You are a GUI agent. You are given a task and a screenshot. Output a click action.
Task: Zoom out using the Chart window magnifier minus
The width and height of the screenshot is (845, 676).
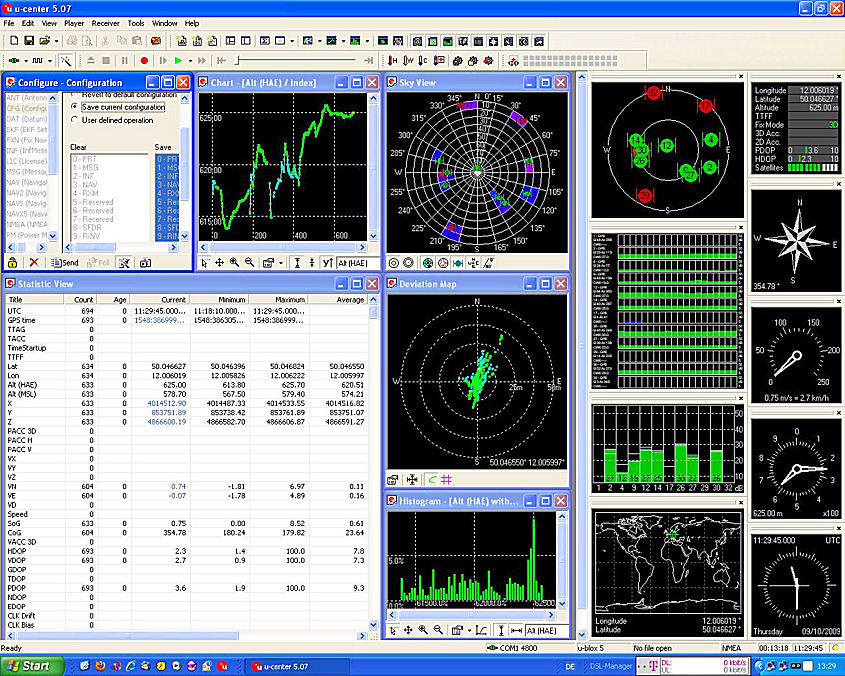pos(250,263)
